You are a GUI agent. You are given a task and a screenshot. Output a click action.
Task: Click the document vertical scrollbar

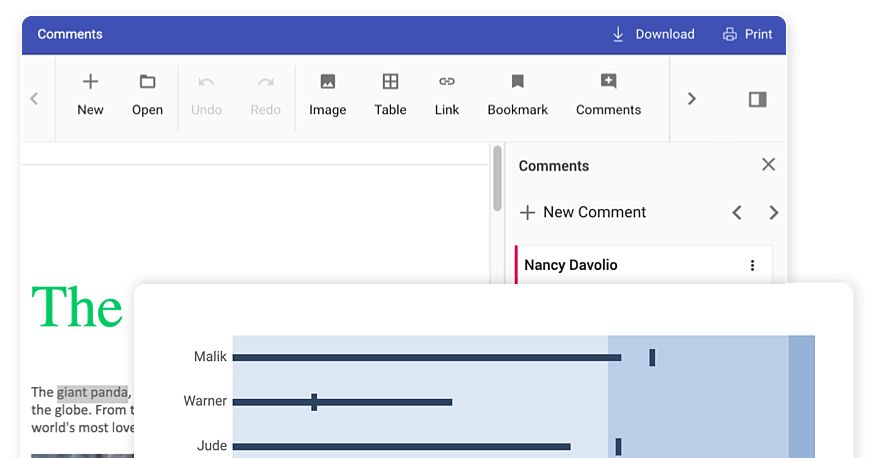497,178
